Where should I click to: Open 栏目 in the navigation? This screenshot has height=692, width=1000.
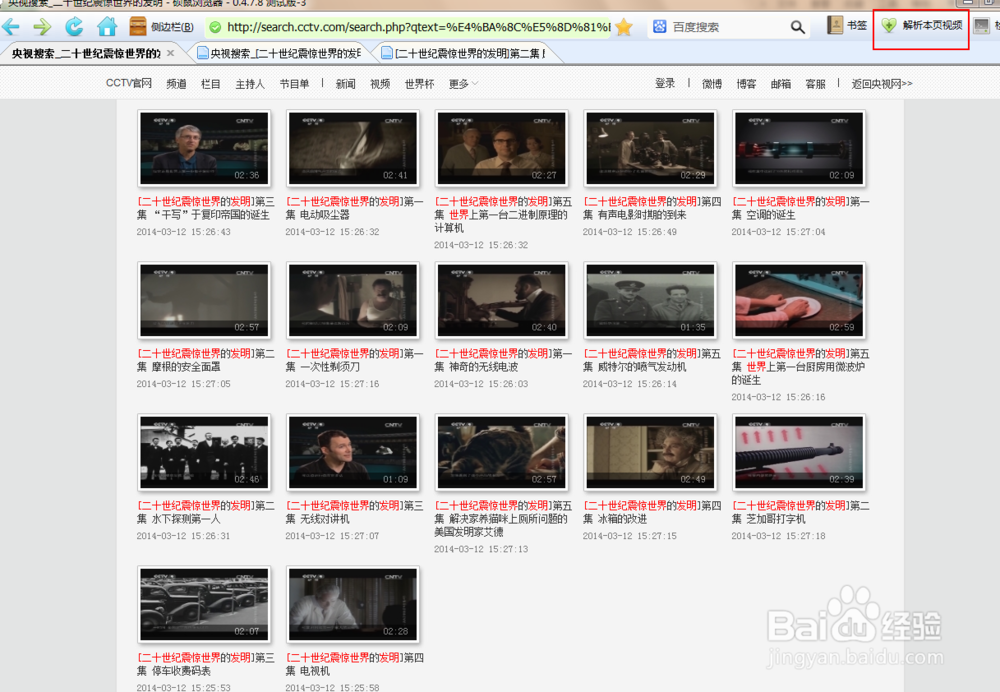[210, 84]
